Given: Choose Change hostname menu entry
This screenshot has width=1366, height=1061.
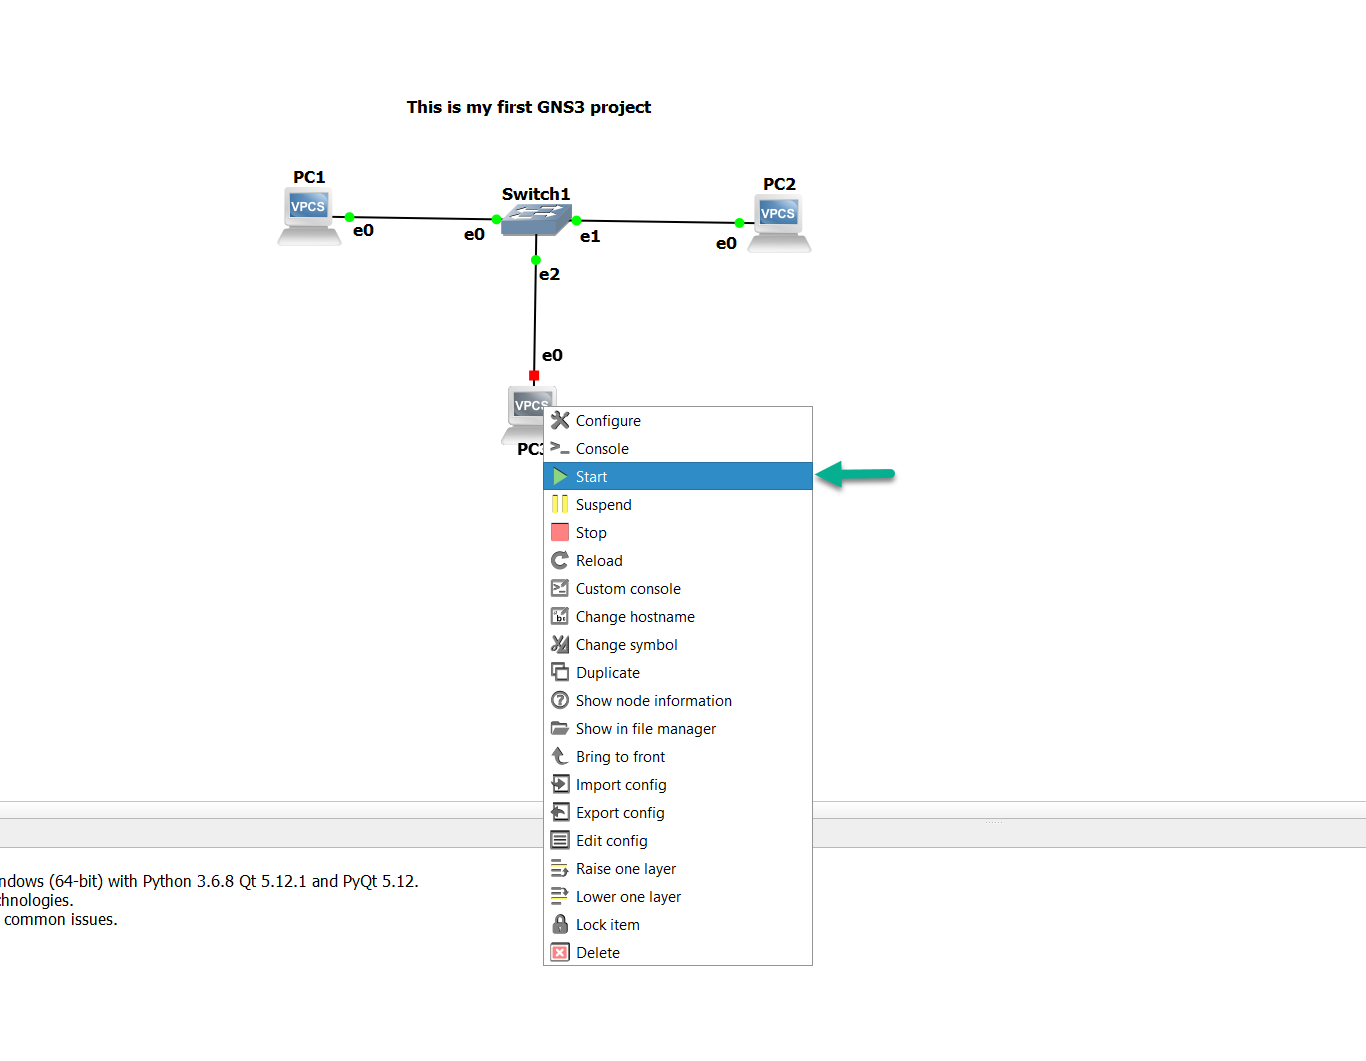Looking at the screenshot, I should point(678,616).
